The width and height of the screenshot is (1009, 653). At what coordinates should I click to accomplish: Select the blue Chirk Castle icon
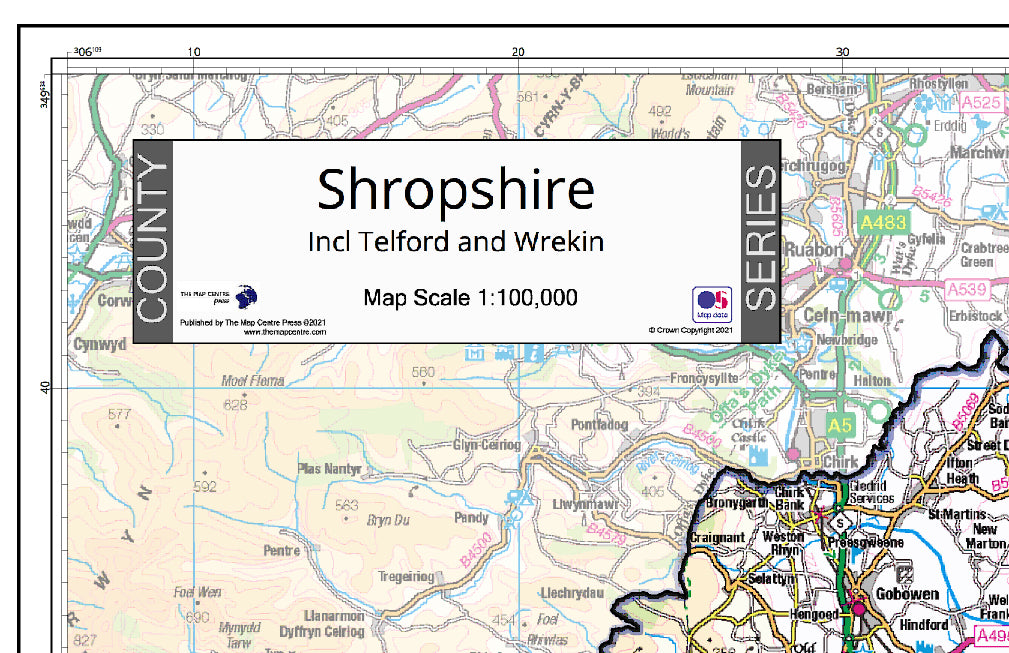click(x=758, y=456)
